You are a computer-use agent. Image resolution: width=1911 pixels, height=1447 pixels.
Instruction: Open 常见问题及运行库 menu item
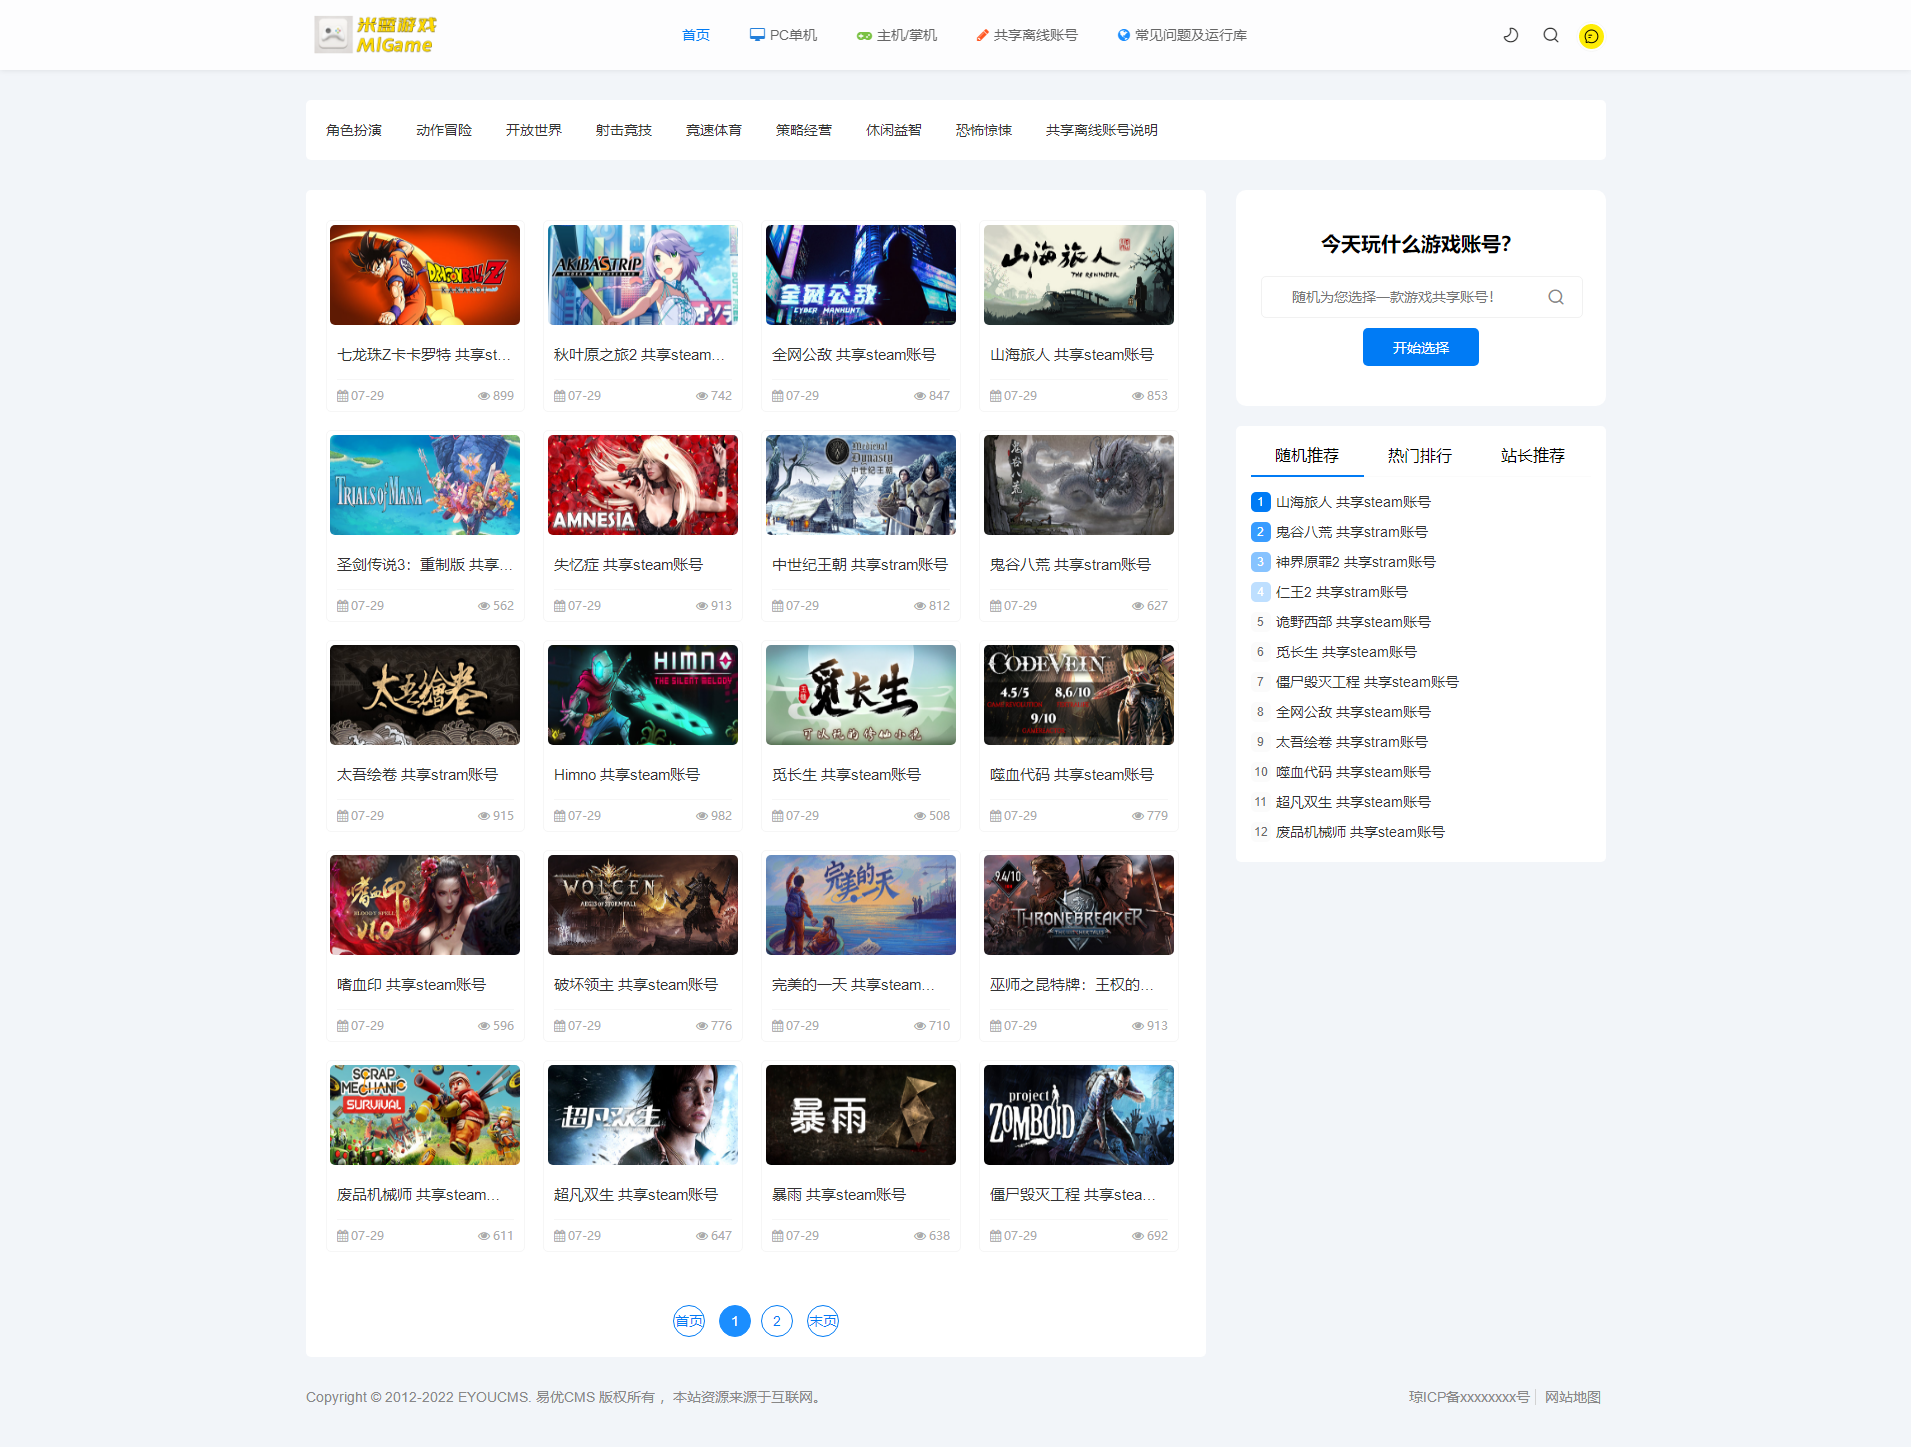(1182, 35)
